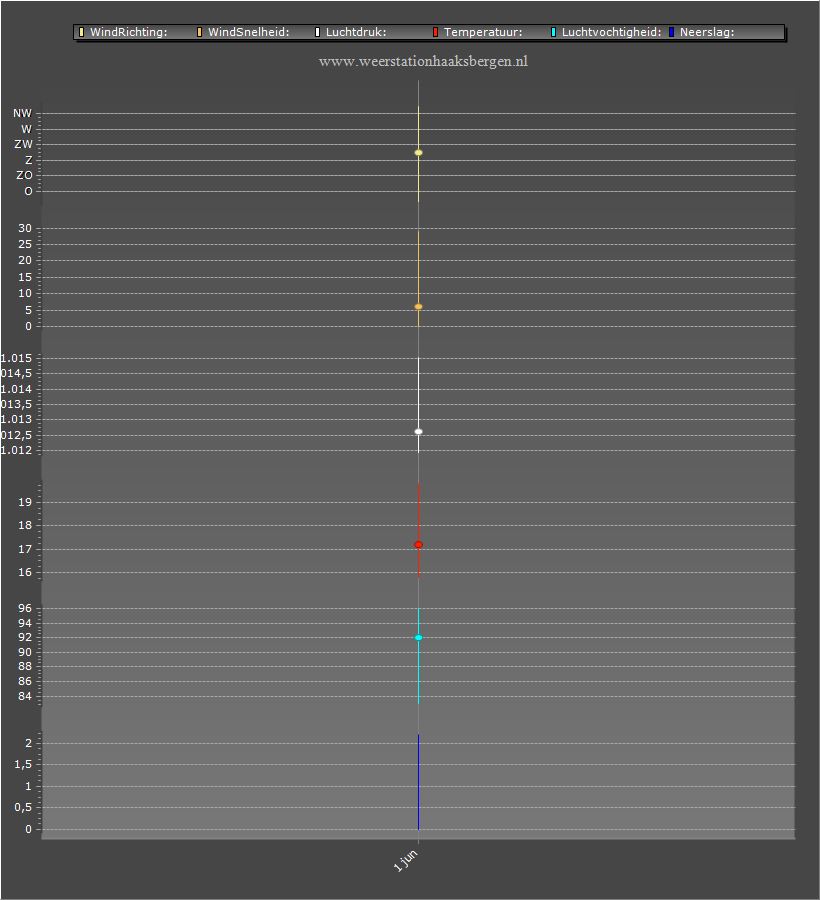Click the Luchtdruk legend color swatch
Image resolution: width=820 pixels, height=900 pixels.
317,32
